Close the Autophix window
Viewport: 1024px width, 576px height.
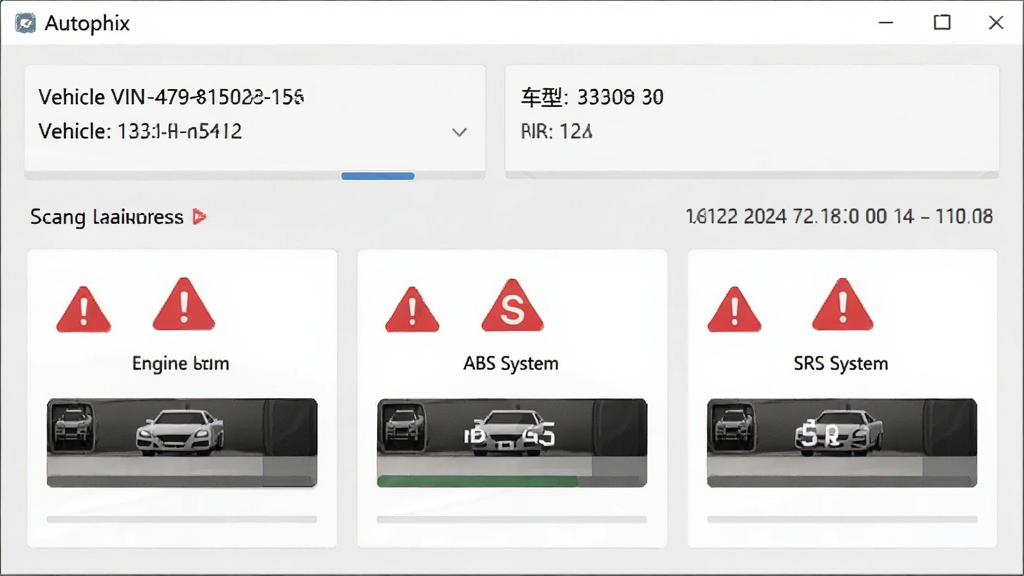(996, 23)
